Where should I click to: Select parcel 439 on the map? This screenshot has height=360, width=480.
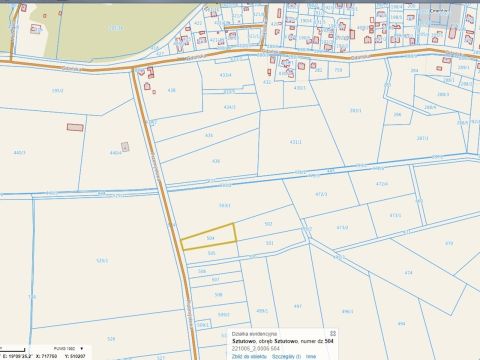[x=216, y=161]
